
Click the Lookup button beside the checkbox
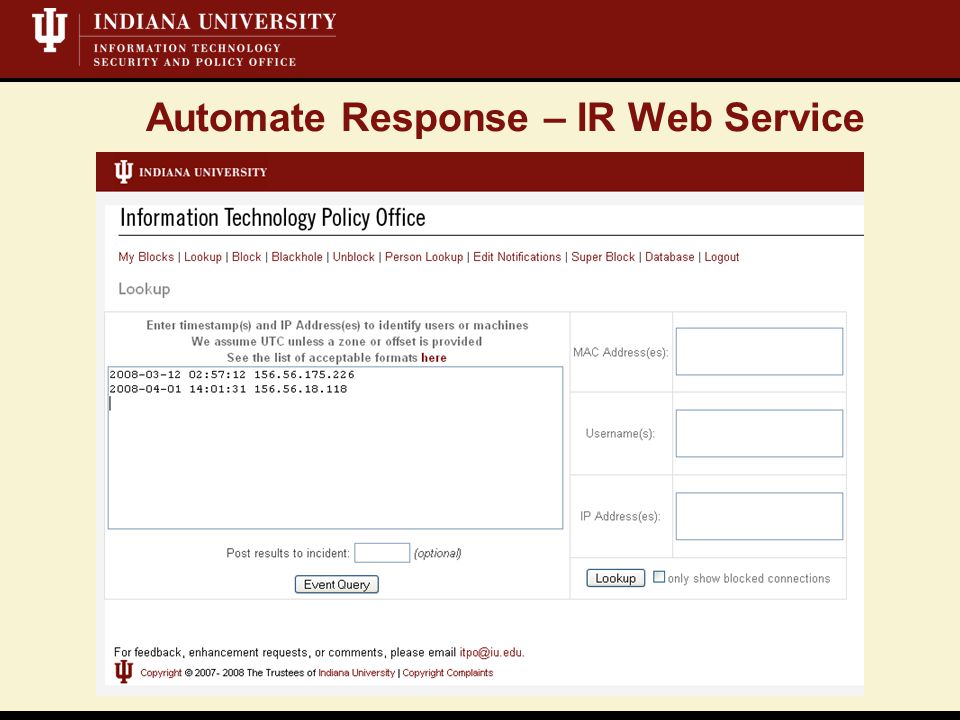pos(615,578)
